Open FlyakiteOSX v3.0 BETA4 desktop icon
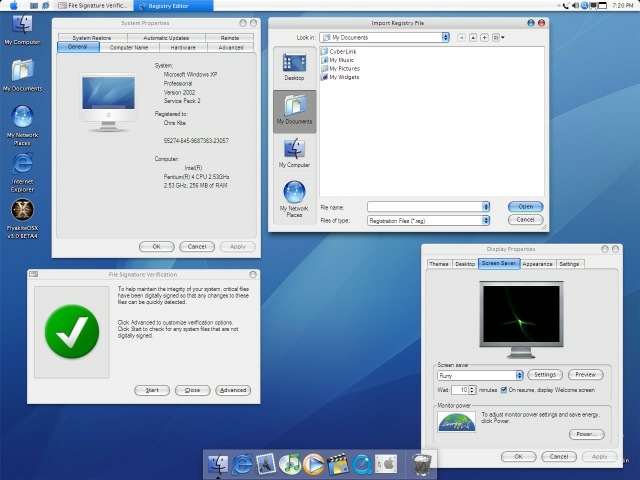The image size is (640, 480). coord(22,219)
